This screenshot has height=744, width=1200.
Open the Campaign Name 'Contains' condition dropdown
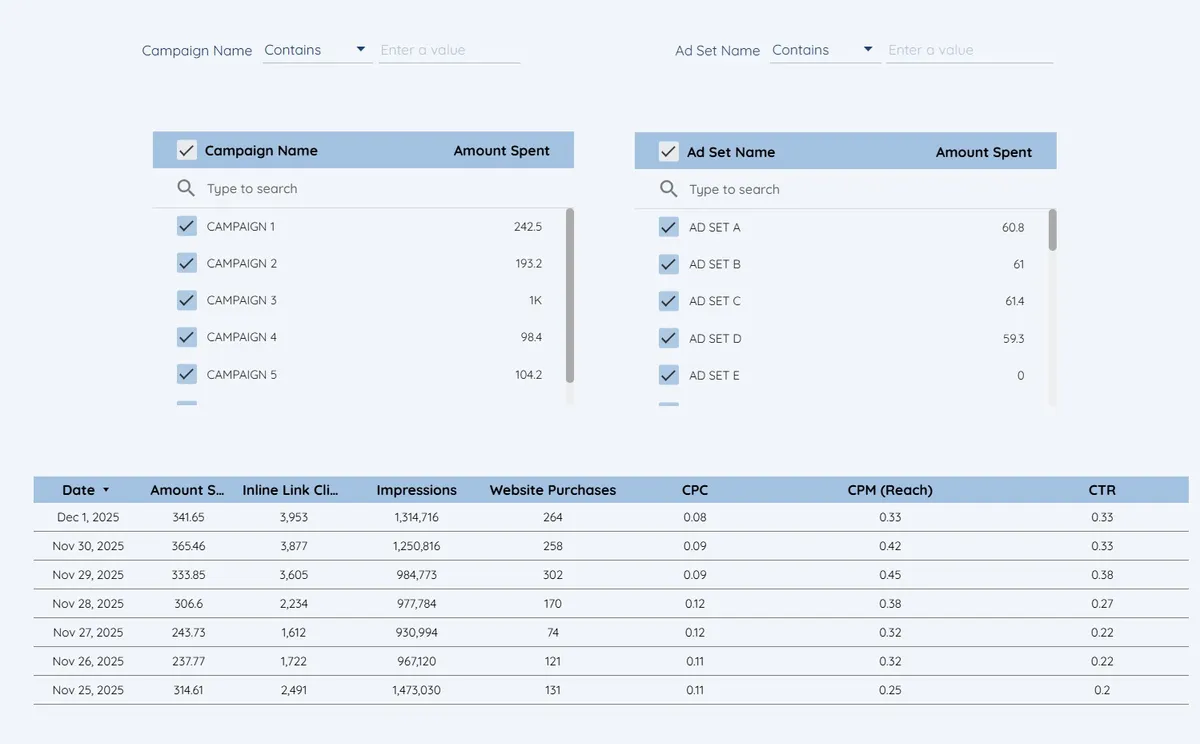coord(360,49)
